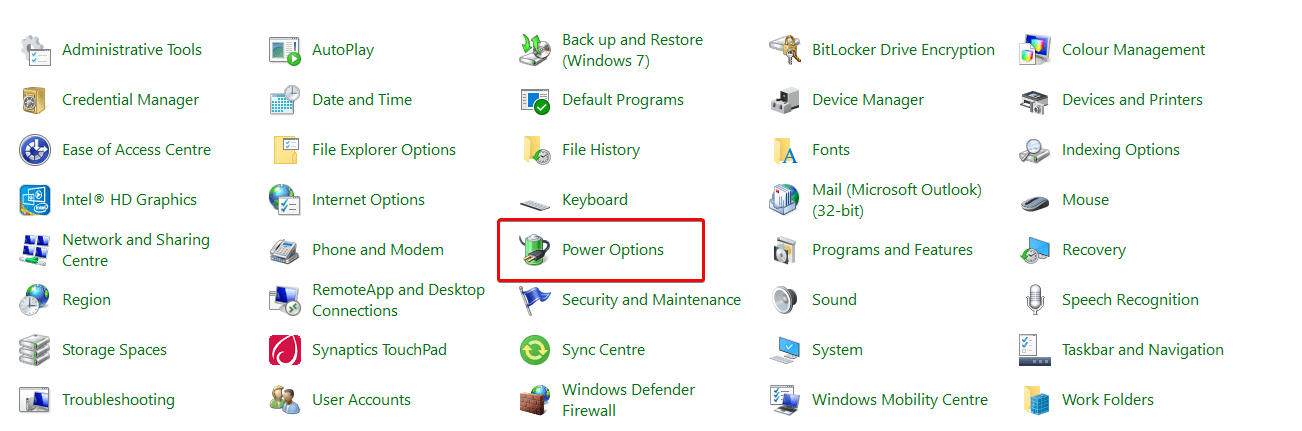
Task: Open Back up and Restore (Windows 7)
Action: (x=632, y=50)
